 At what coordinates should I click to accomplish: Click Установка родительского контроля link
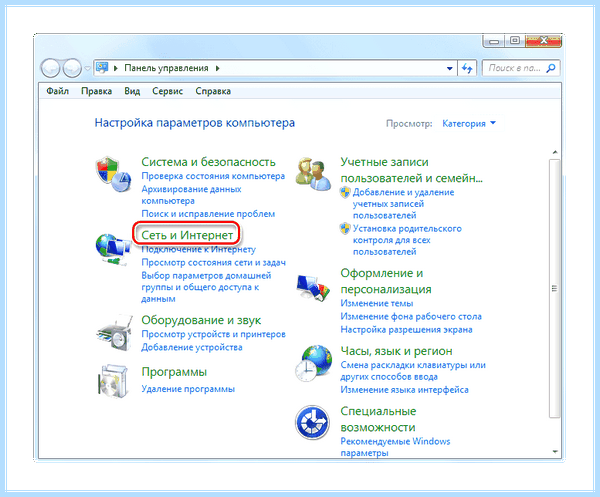pos(407,240)
